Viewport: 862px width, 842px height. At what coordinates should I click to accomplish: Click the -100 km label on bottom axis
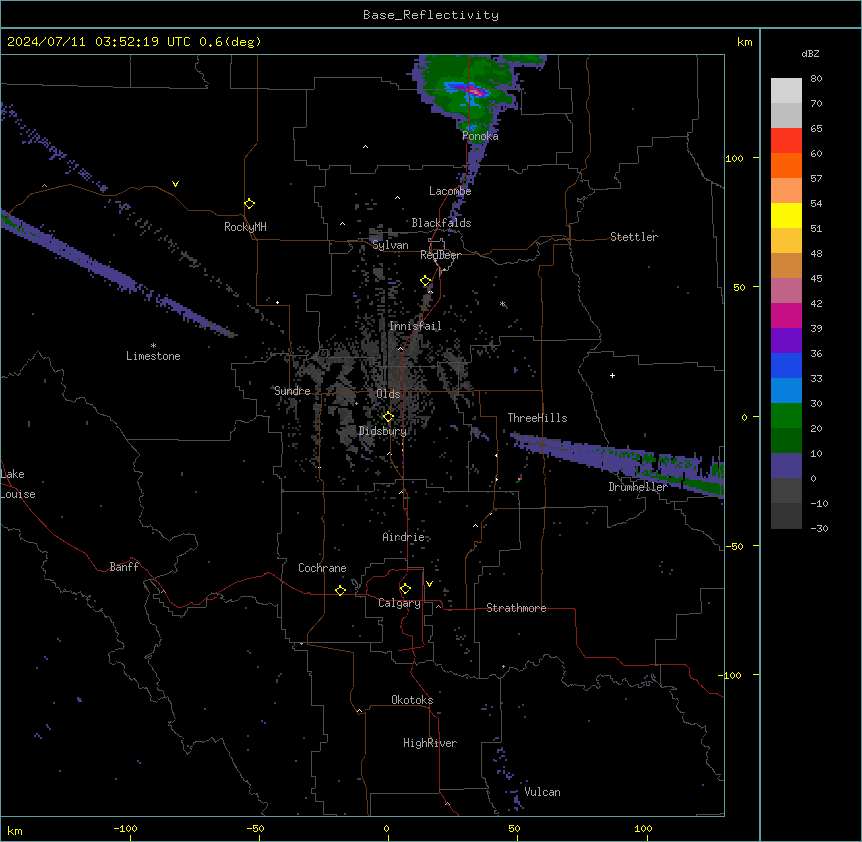(125, 828)
